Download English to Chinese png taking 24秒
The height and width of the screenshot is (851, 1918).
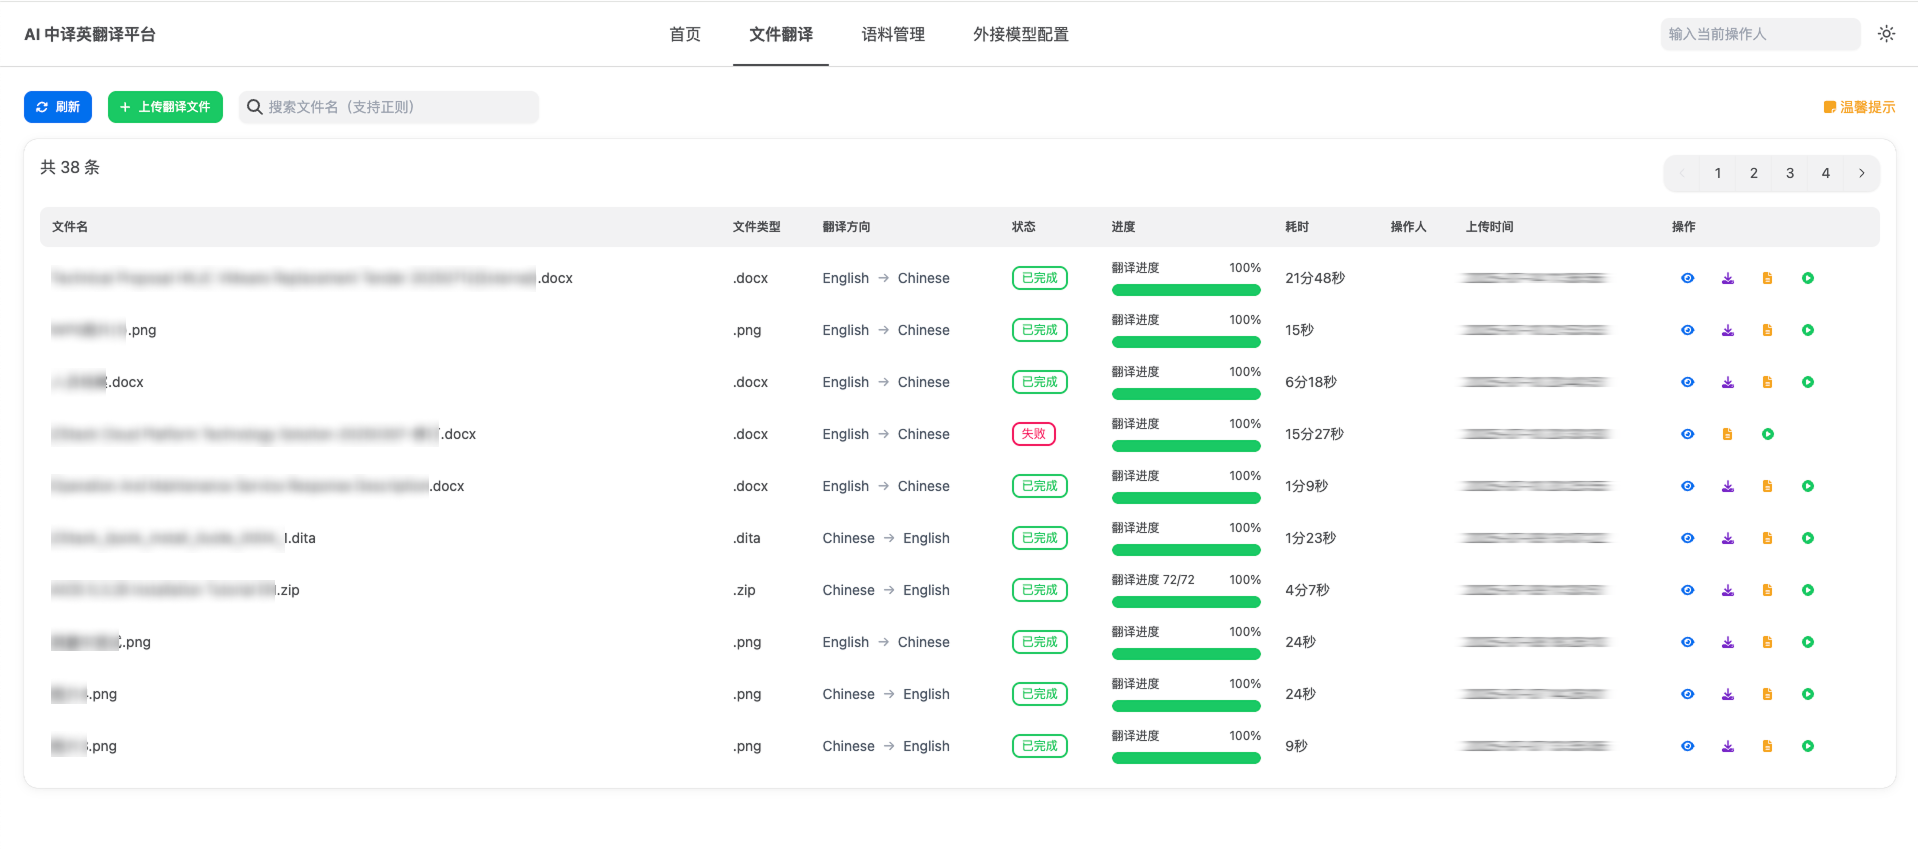(1727, 642)
